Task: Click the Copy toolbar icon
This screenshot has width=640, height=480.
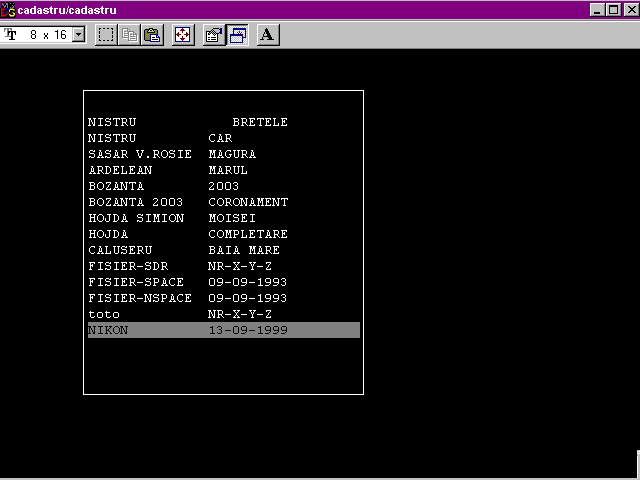Action: pos(129,35)
